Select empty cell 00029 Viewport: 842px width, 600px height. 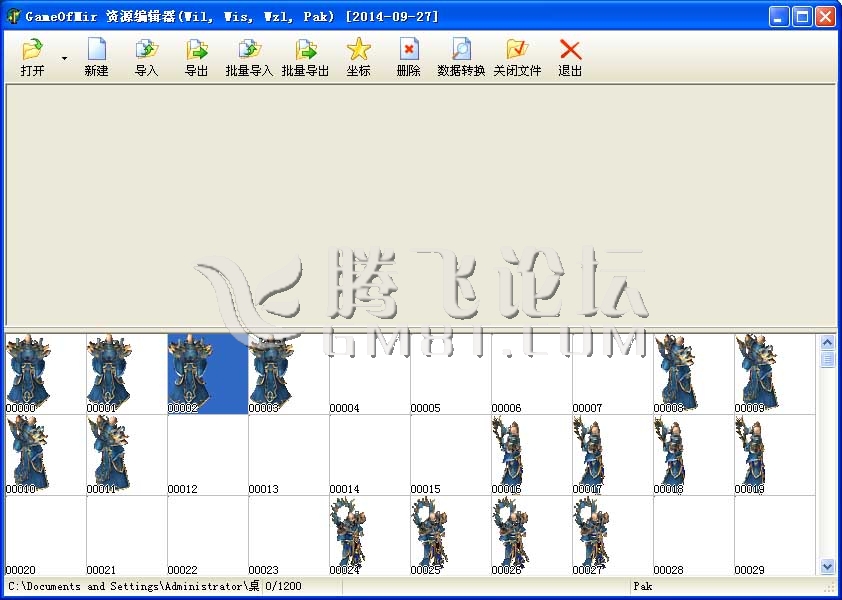tap(775, 536)
